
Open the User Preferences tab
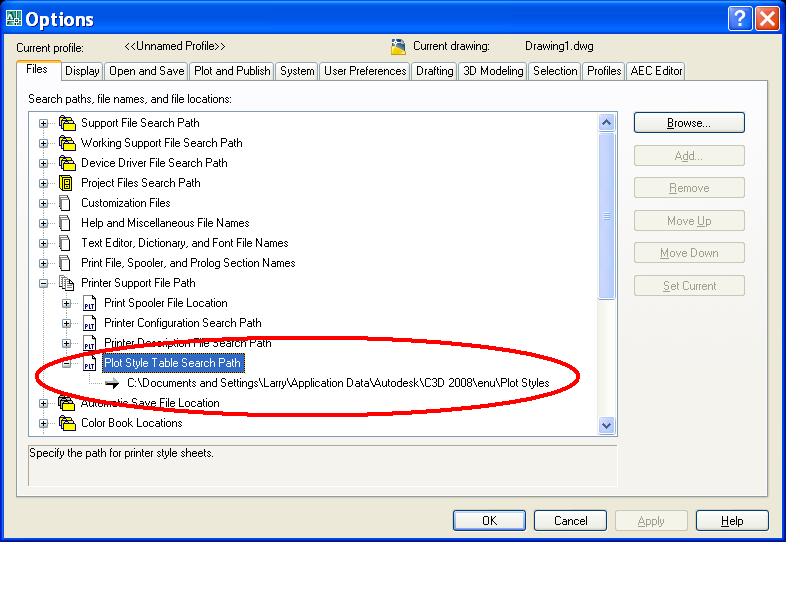tap(365, 71)
